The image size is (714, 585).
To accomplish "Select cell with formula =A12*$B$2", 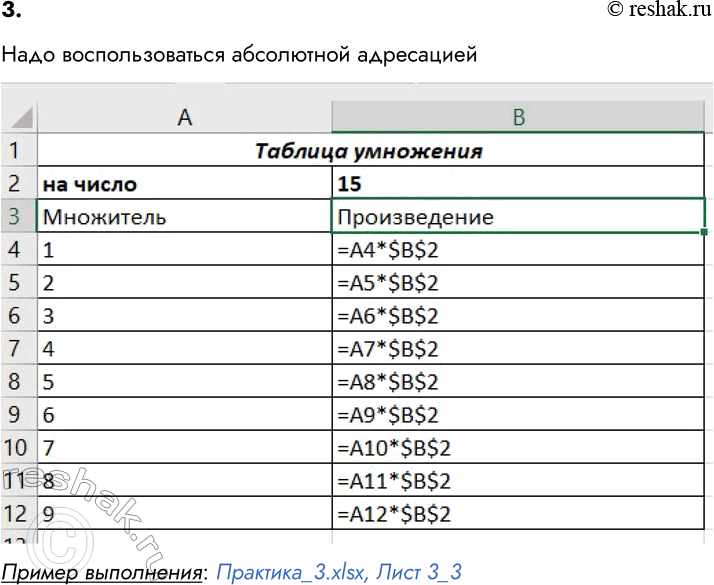I will coord(518,514).
